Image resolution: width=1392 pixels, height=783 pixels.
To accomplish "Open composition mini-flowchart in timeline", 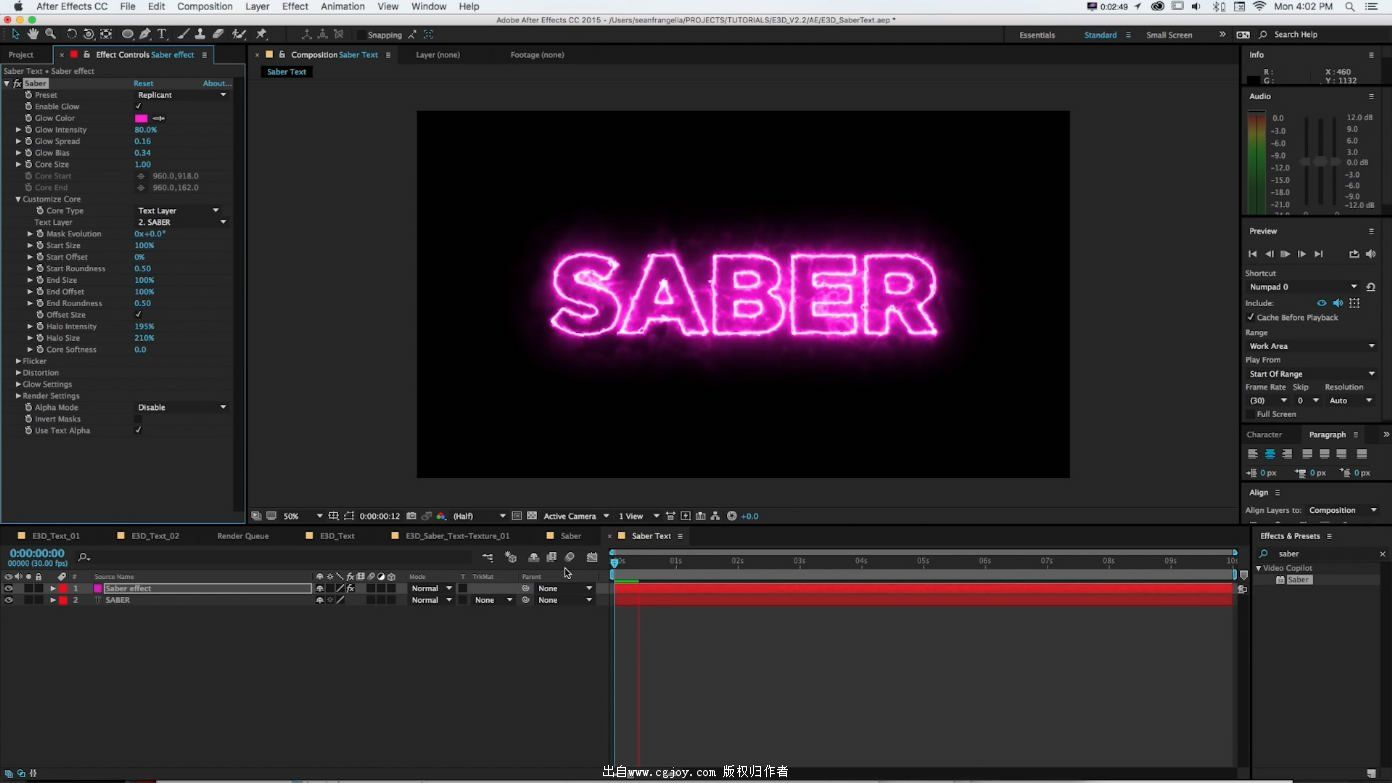I will click(487, 557).
